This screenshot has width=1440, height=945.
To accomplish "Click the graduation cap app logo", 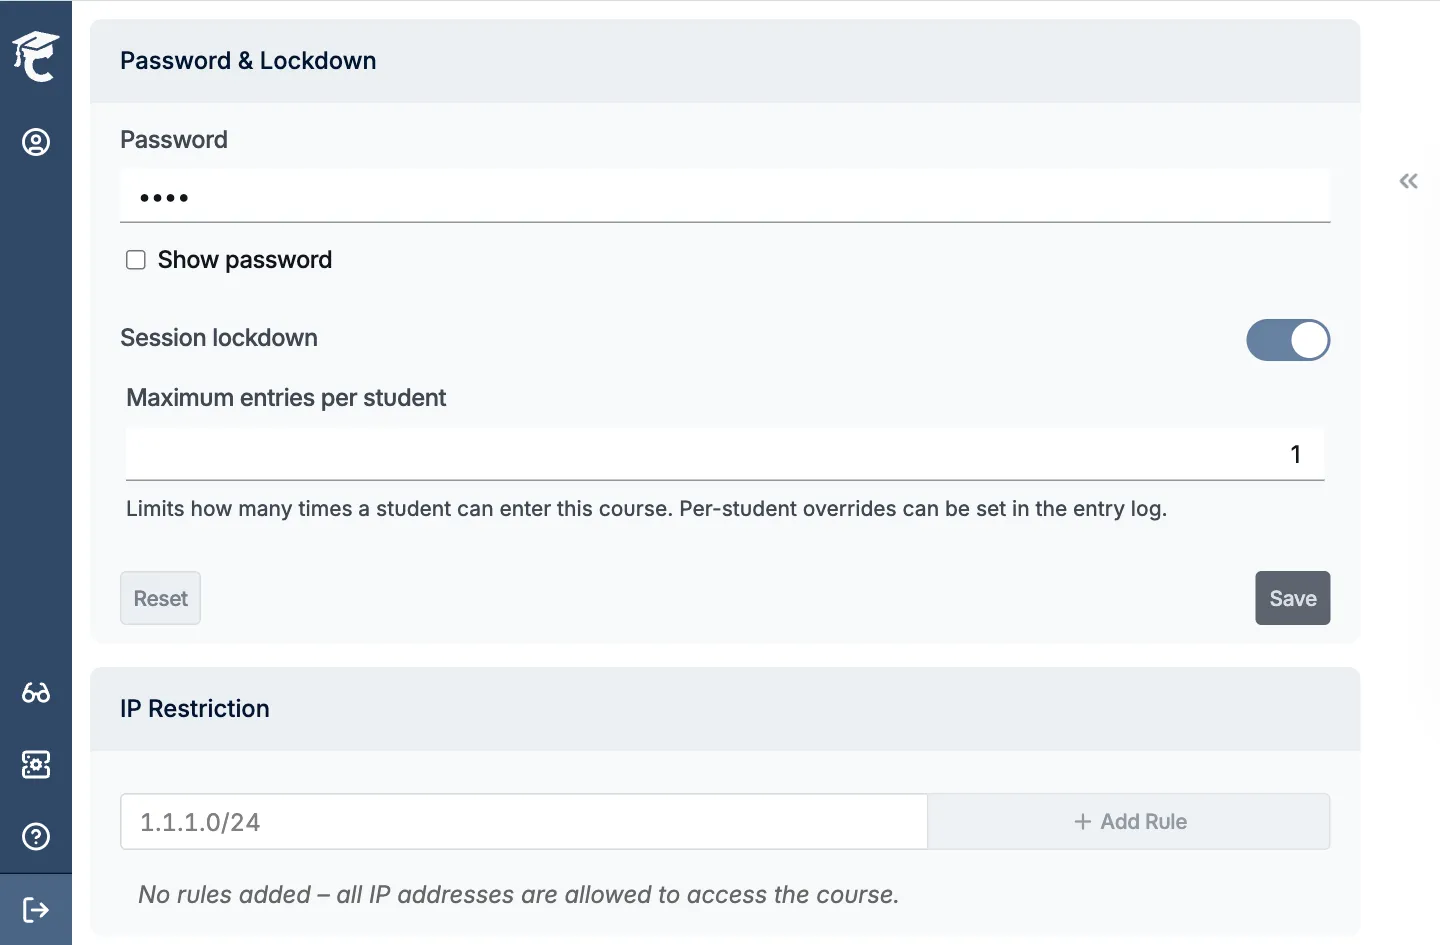I will 36,55.
